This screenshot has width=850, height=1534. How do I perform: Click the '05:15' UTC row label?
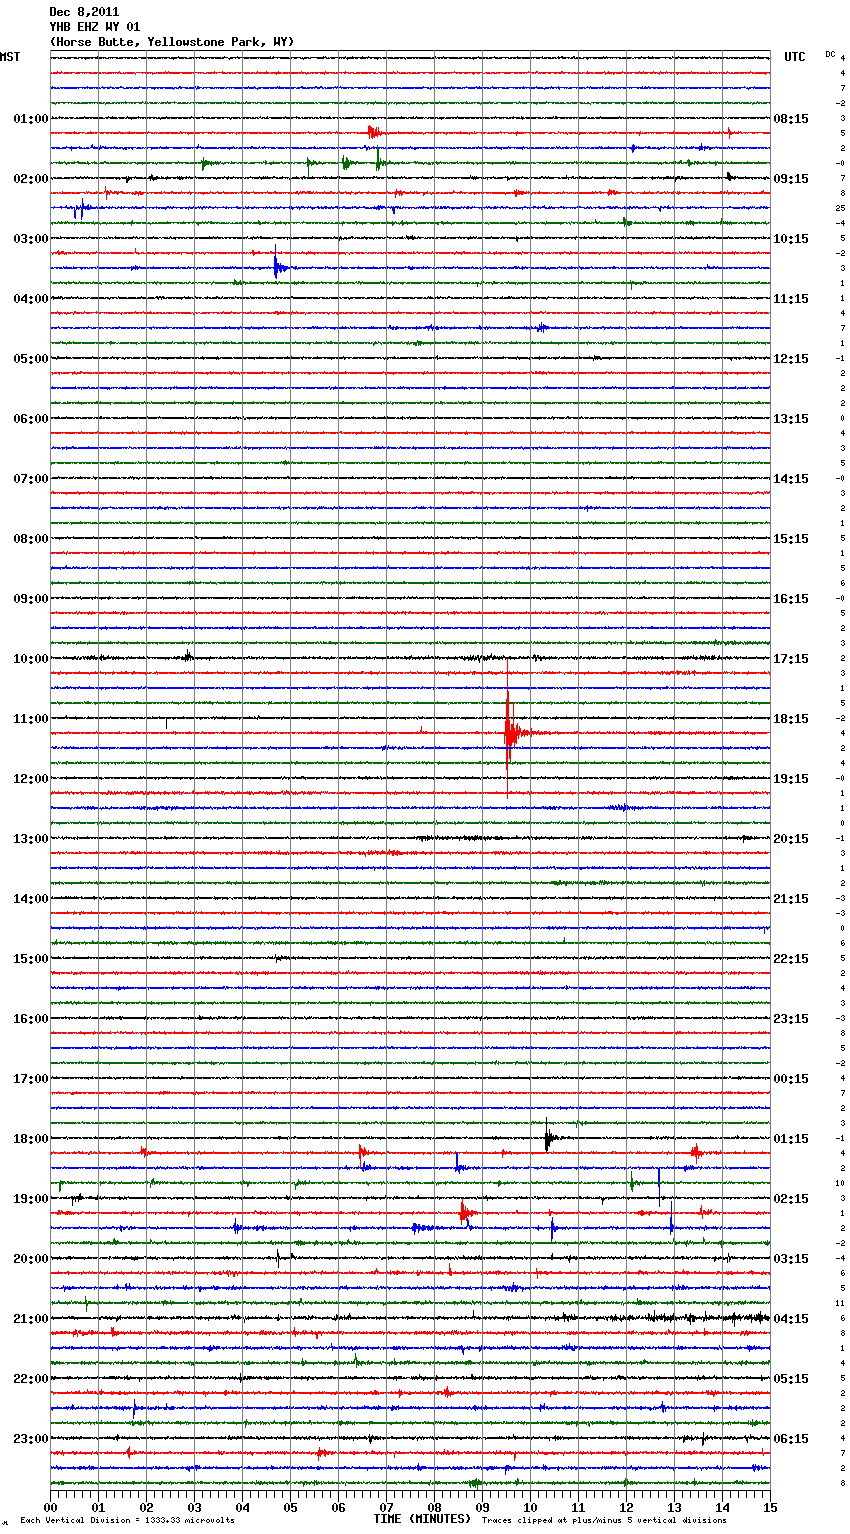coord(791,1379)
